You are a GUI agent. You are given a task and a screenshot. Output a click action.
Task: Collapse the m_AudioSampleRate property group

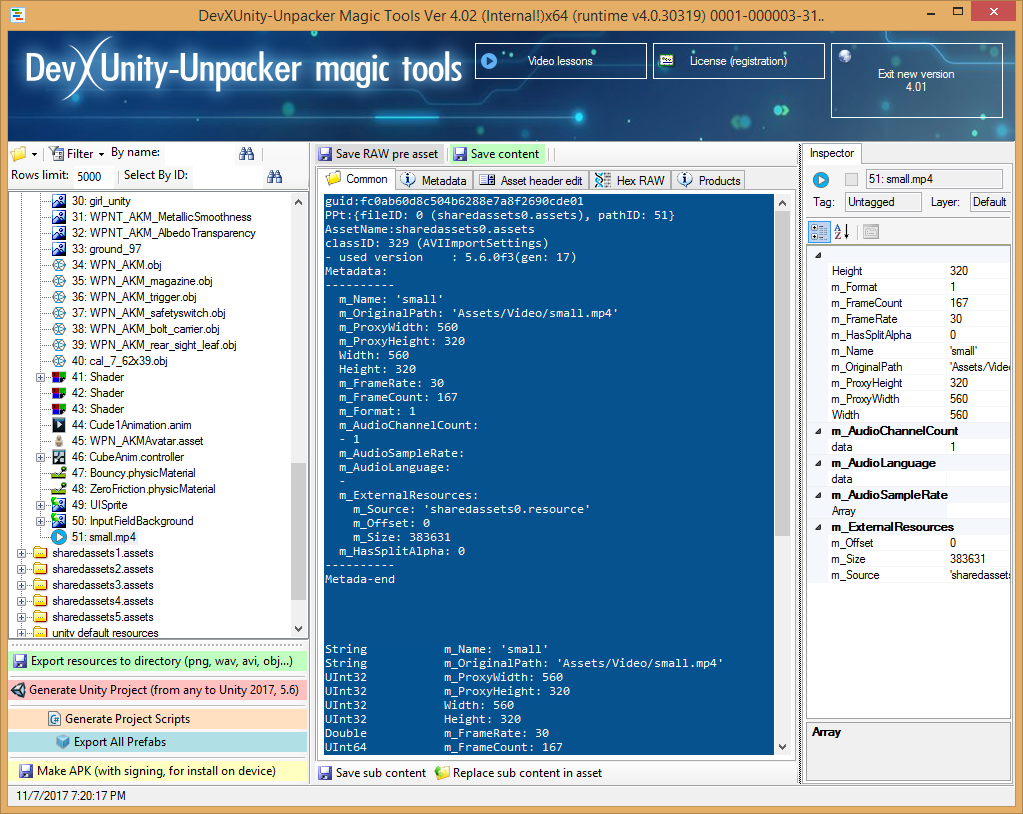point(818,495)
